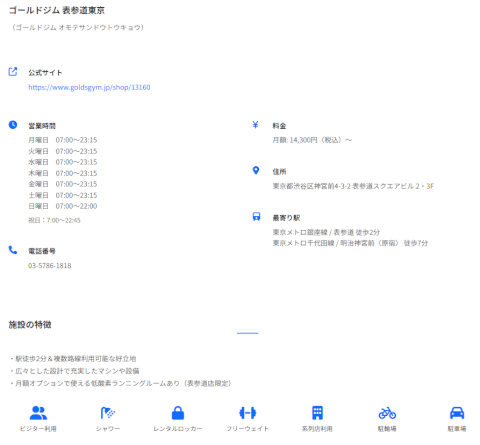Viewport: 480px width, 445px height.
Task: Click the 駐輪場 bicycle icon
Action: coord(387,413)
